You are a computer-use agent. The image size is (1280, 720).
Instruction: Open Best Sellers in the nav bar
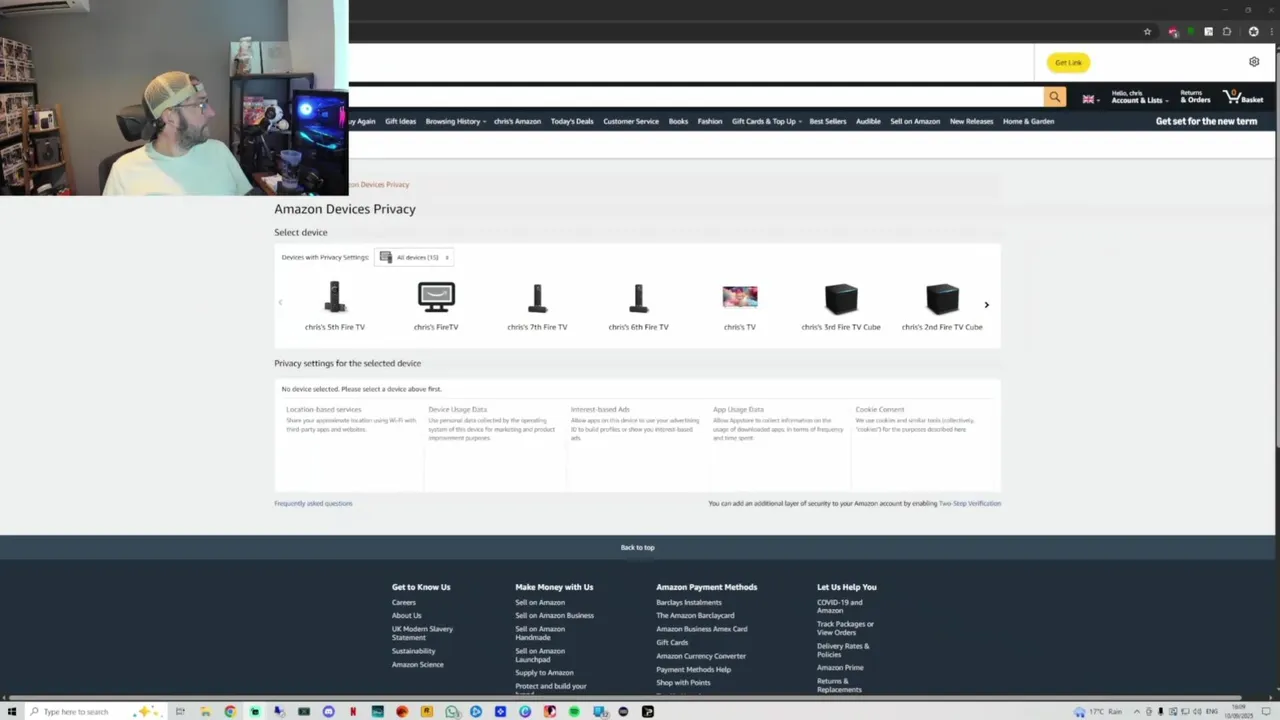click(x=828, y=122)
